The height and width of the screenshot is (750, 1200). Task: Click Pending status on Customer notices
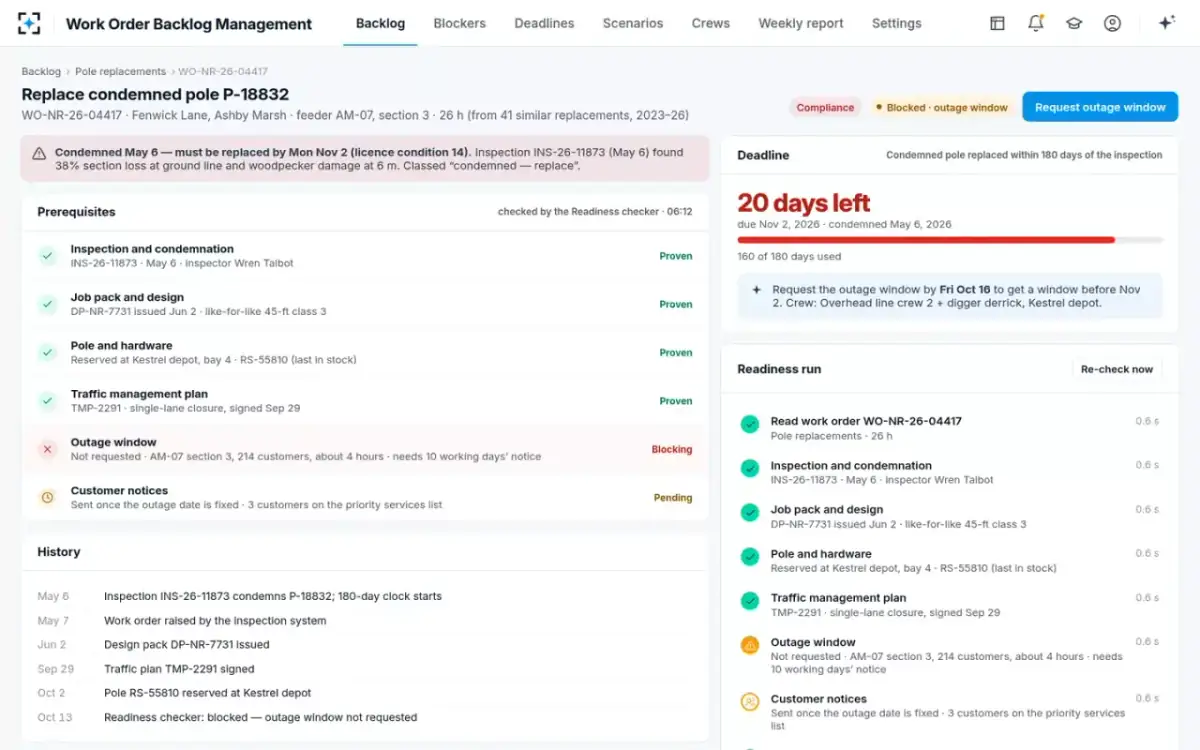(x=673, y=497)
